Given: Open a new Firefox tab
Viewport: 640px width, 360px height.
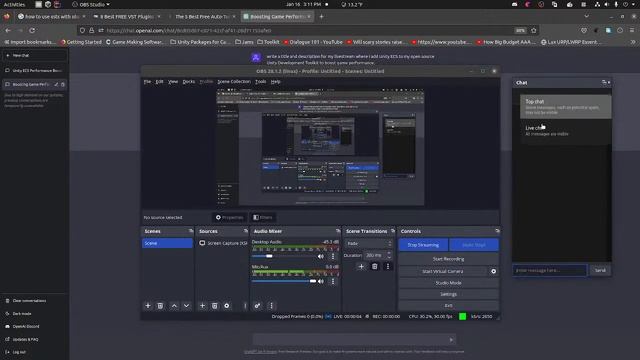Looking at the screenshot, I should (321, 17).
